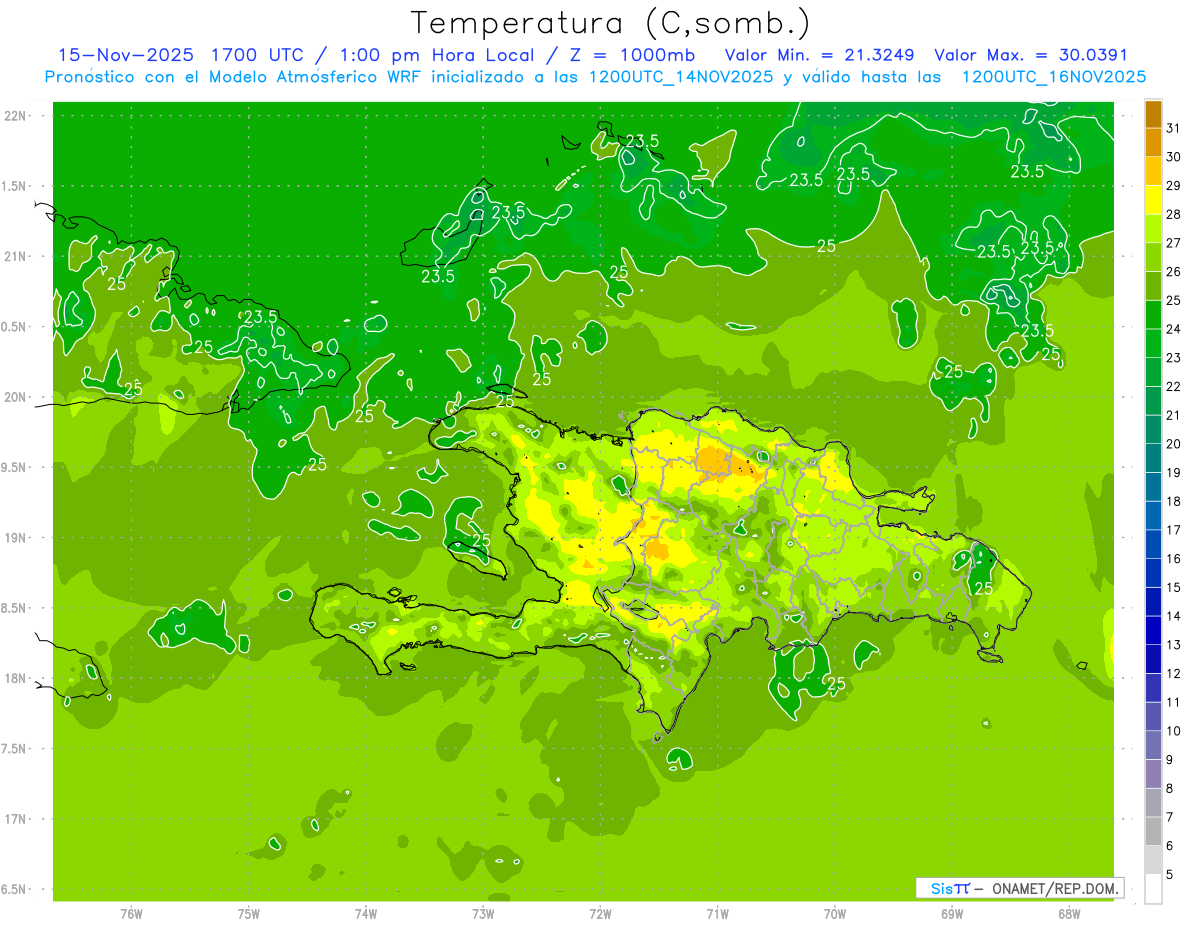Pick the dark blue swatch between 12 and 13
The width and height of the screenshot is (1200, 927).
[x=1153, y=659]
